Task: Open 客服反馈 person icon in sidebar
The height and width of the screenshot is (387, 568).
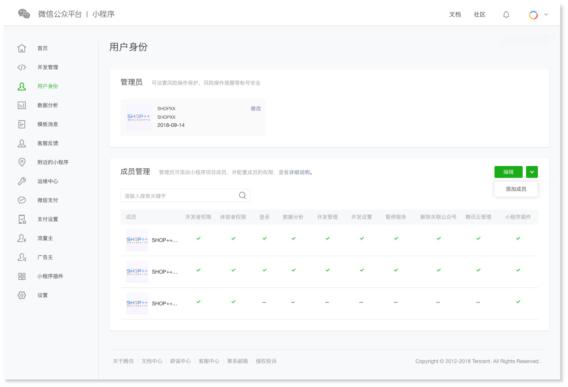Action: coord(22,143)
